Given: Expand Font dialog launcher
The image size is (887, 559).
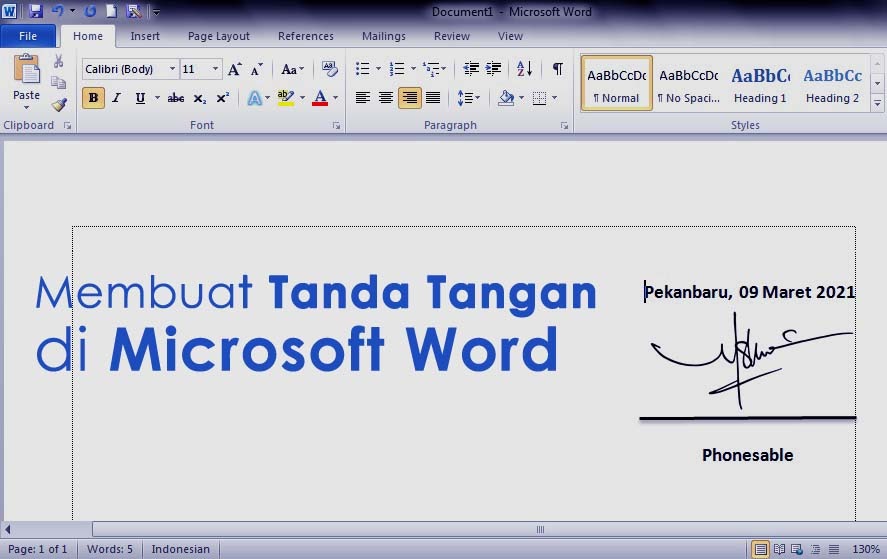Looking at the screenshot, I should pyautogui.click(x=336, y=126).
